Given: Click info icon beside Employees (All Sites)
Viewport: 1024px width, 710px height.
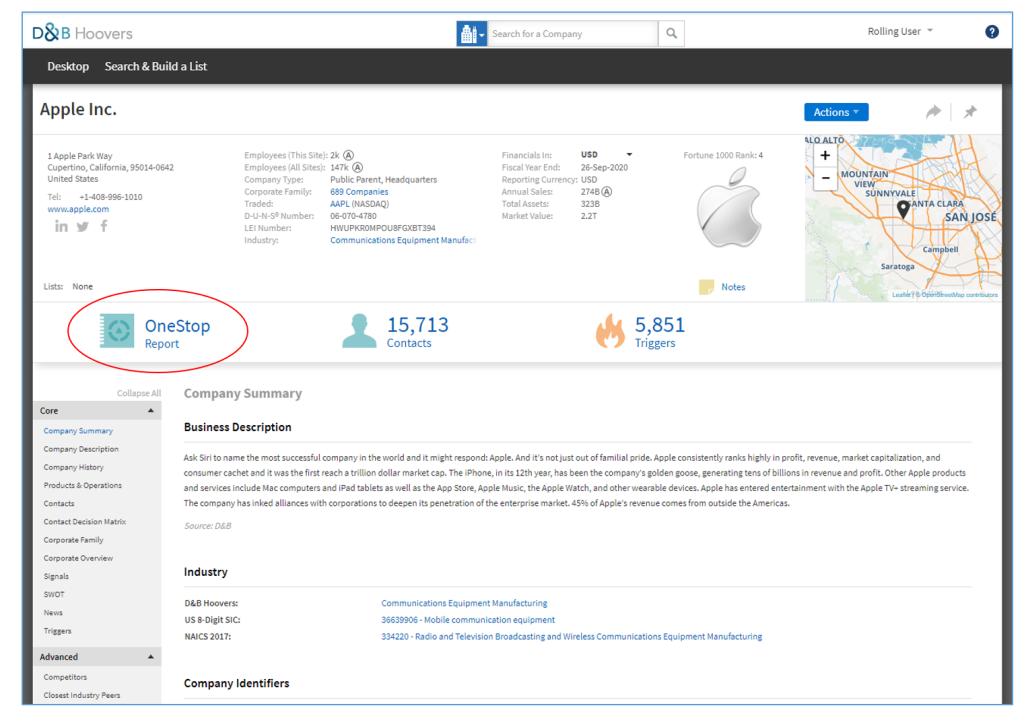Looking at the screenshot, I should click(x=357, y=167).
